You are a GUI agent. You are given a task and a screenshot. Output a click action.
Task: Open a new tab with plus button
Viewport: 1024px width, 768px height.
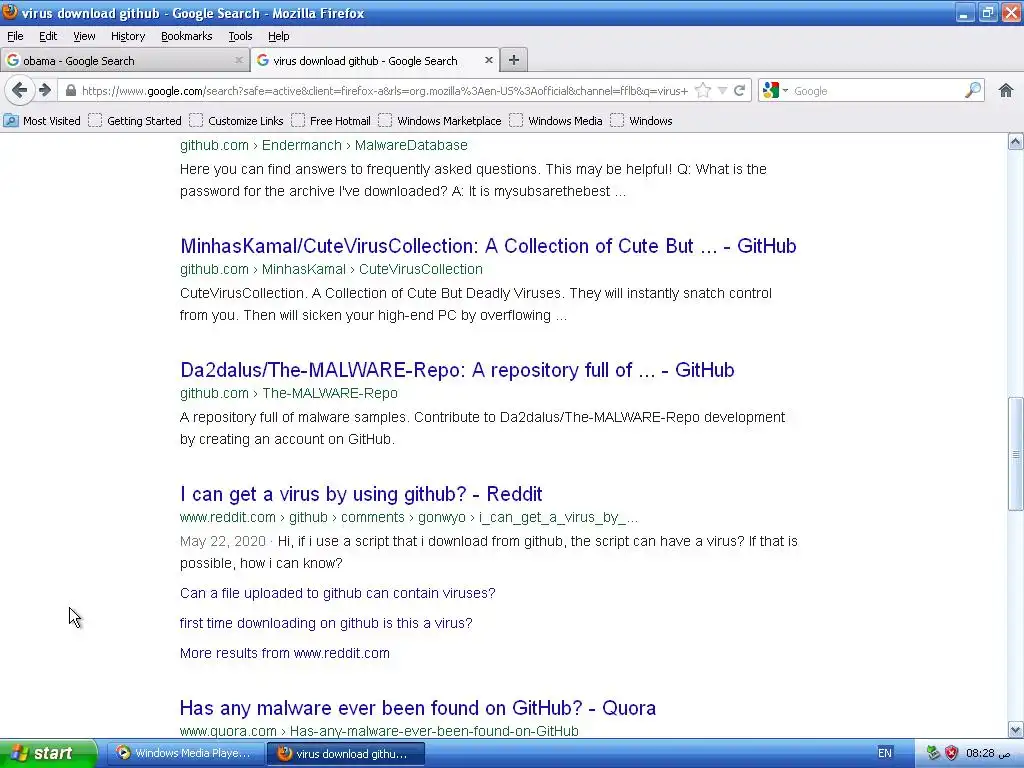514,60
